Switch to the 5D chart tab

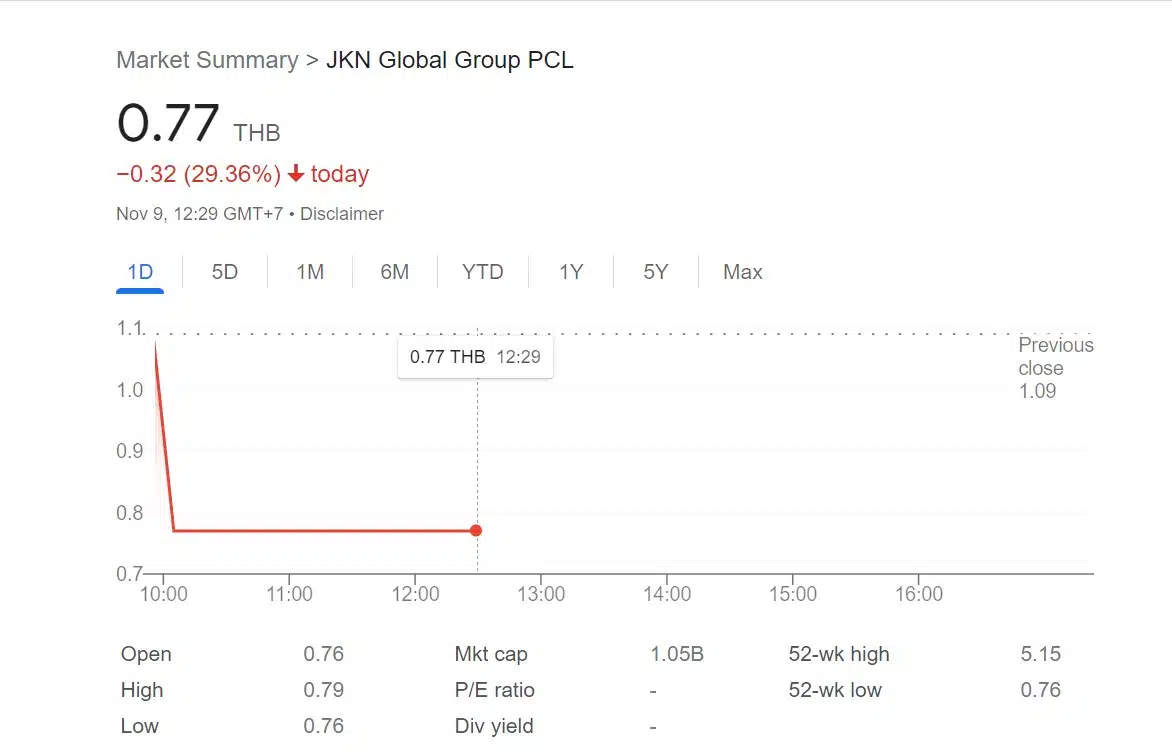pos(225,272)
